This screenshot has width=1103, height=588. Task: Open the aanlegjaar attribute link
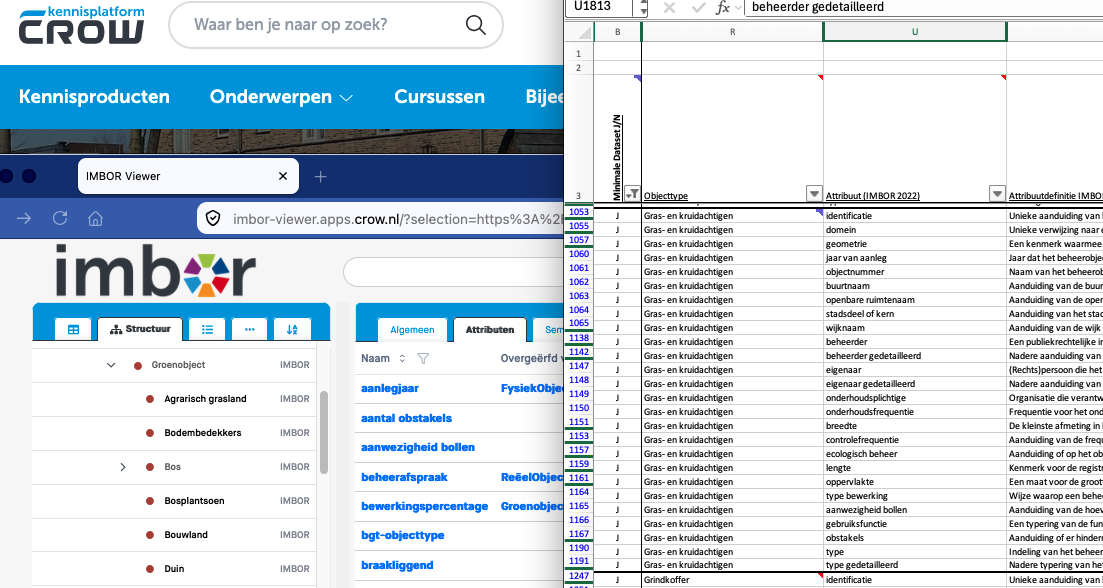[390, 388]
